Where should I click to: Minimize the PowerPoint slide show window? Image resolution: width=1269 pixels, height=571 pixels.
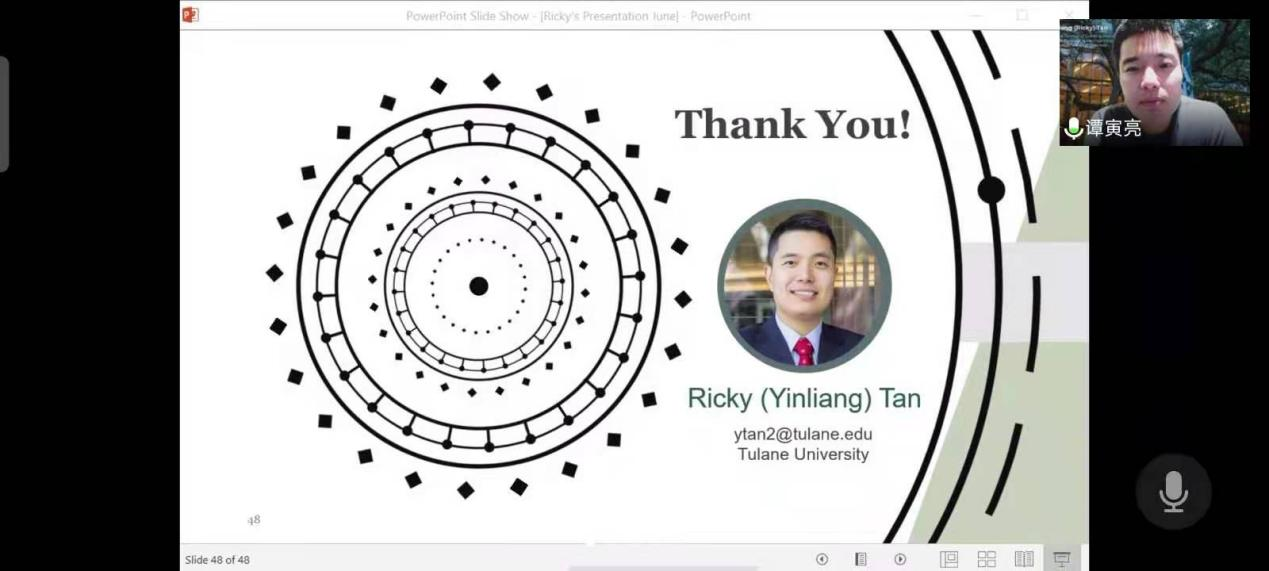coord(976,15)
